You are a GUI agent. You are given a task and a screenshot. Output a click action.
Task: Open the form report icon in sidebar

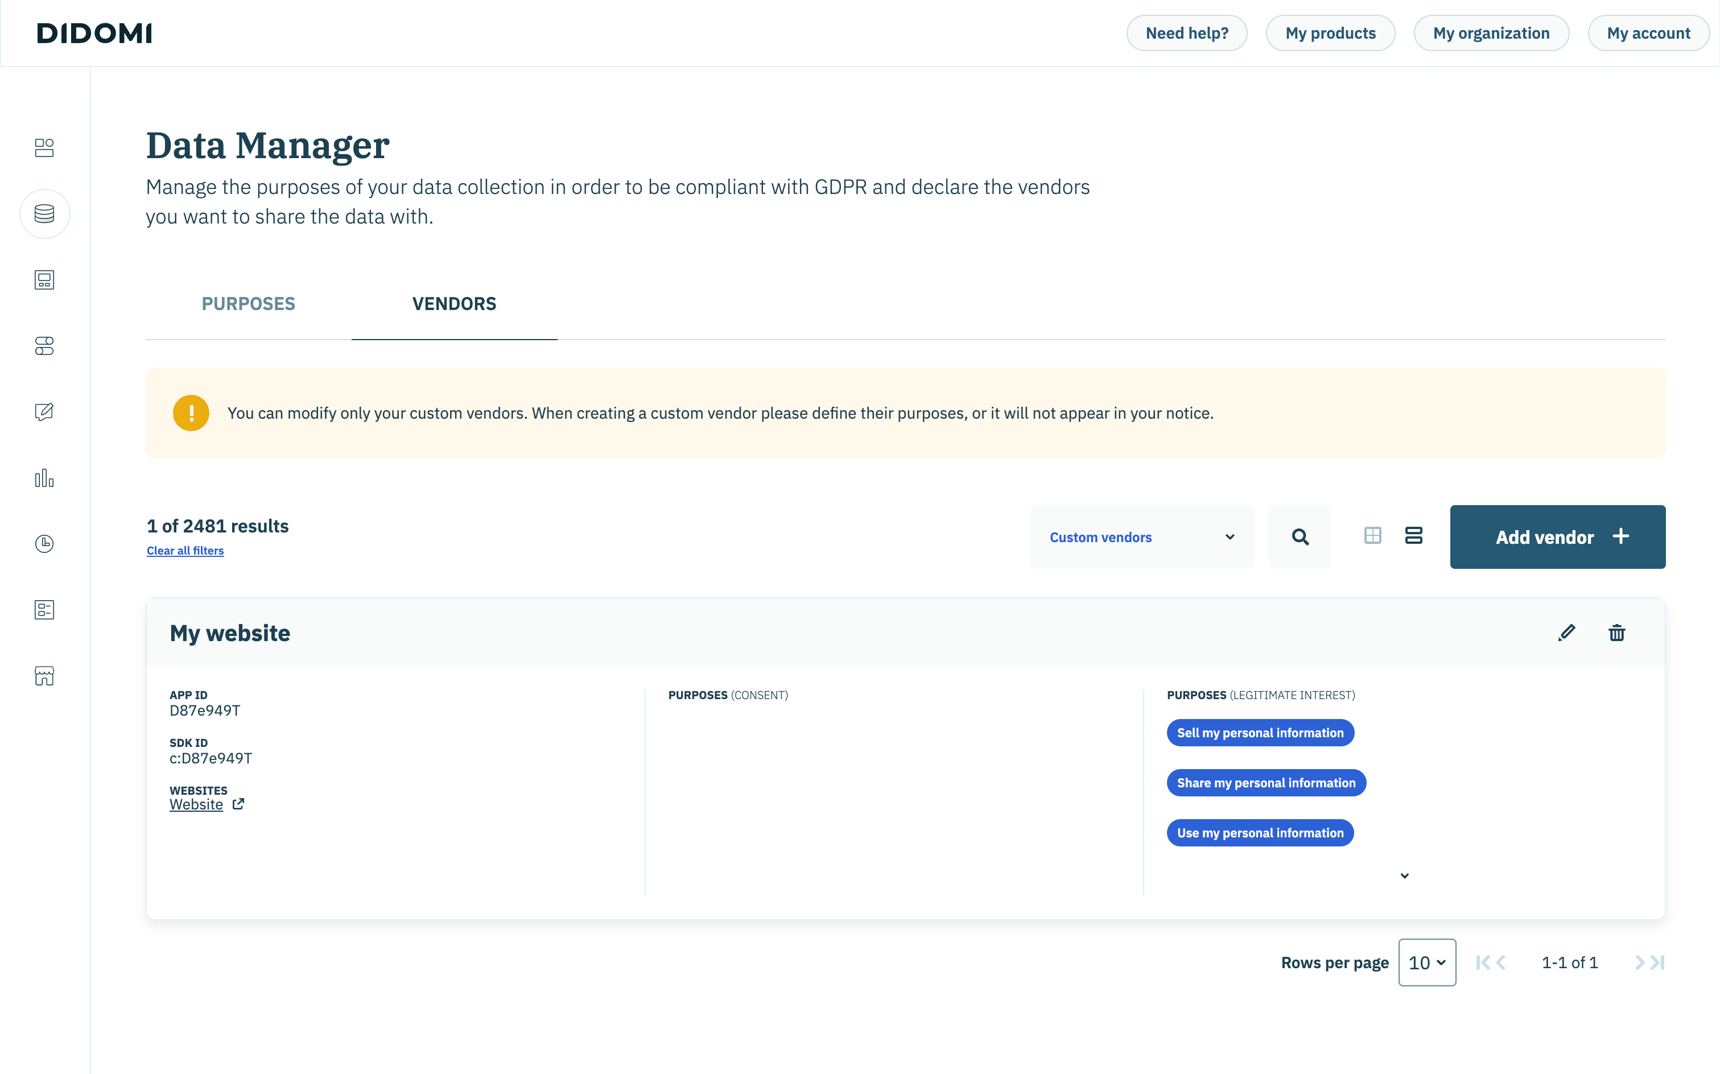coord(44,609)
